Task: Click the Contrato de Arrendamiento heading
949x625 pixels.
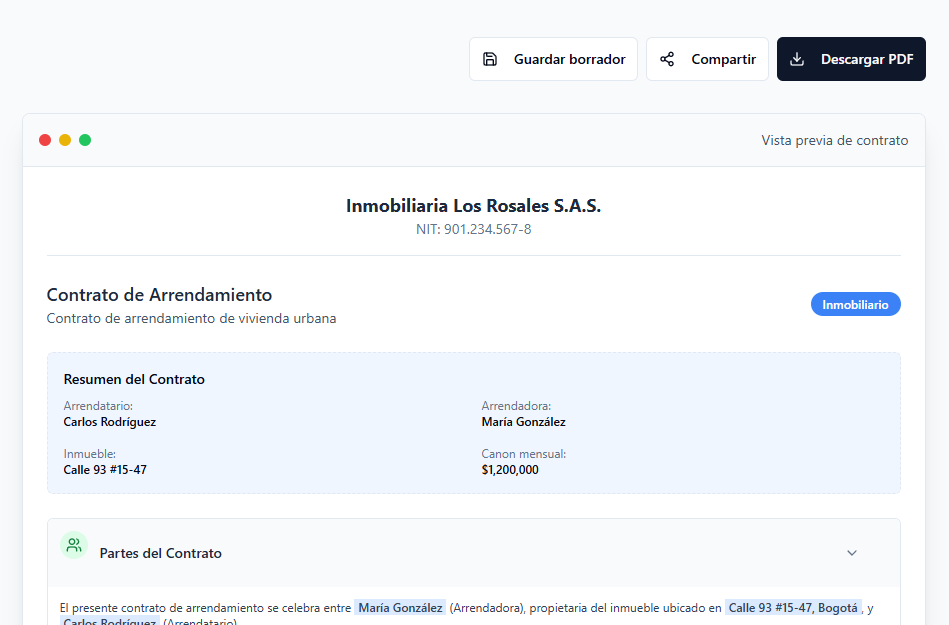Action: click(159, 295)
